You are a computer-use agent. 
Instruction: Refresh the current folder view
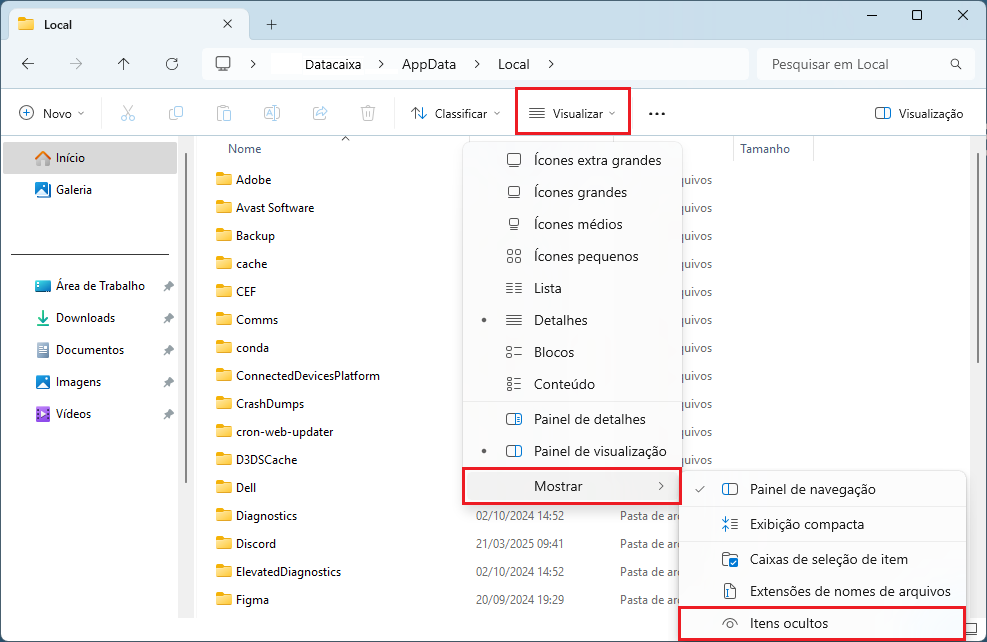click(x=172, y=64)
